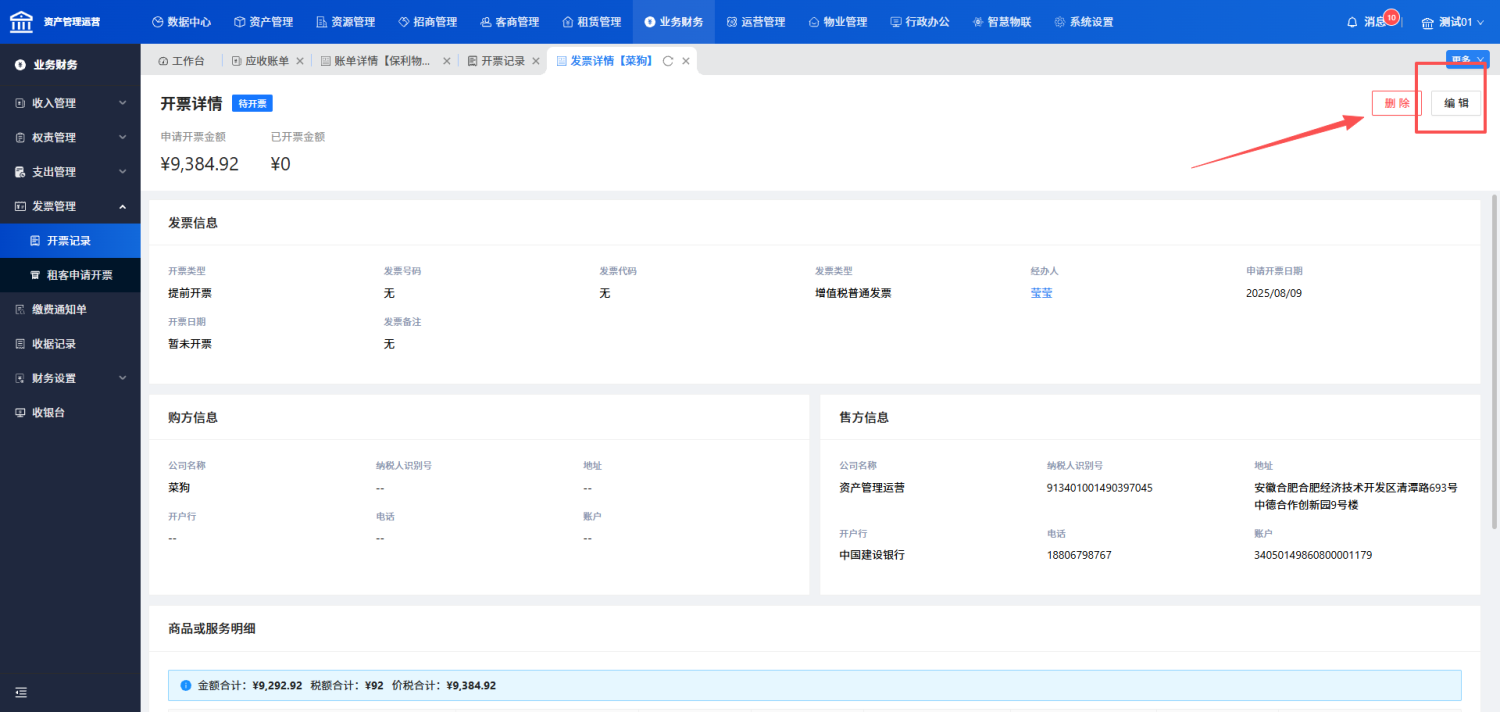Screen dimensions: 1500x712
Task: Switch to the 工作台 tab
Action: point(181,61)
